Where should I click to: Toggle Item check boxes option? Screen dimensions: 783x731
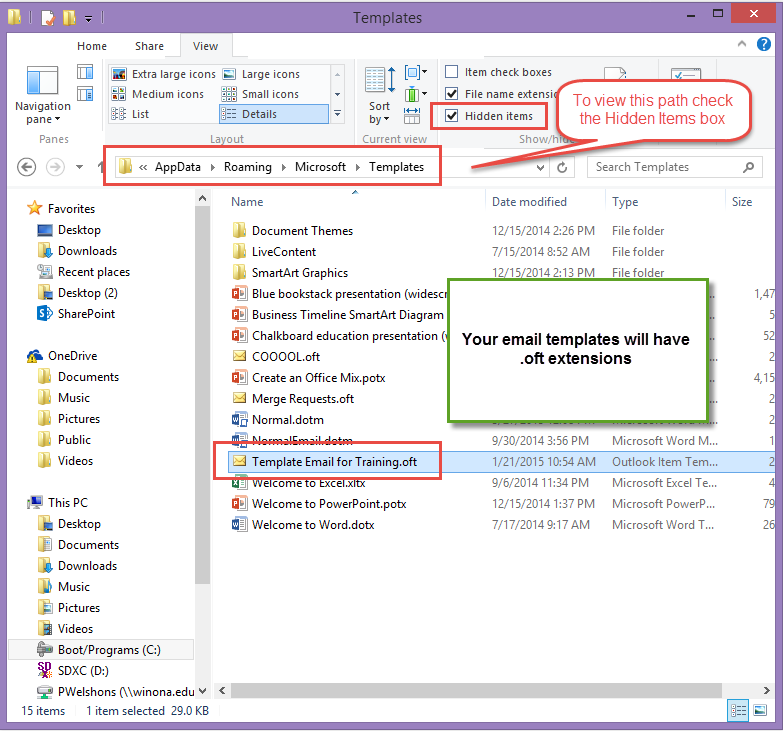pos(452,72)
